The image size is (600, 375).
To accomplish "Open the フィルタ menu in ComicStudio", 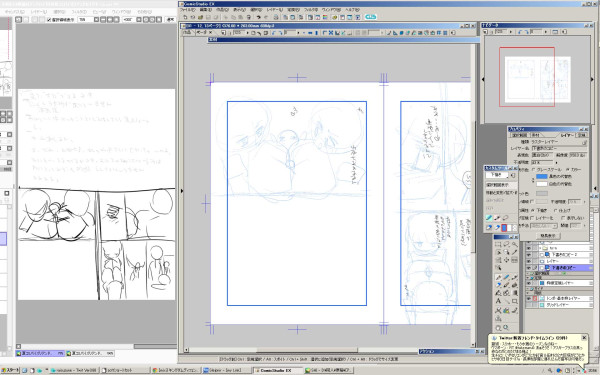I will coord(310,10).
